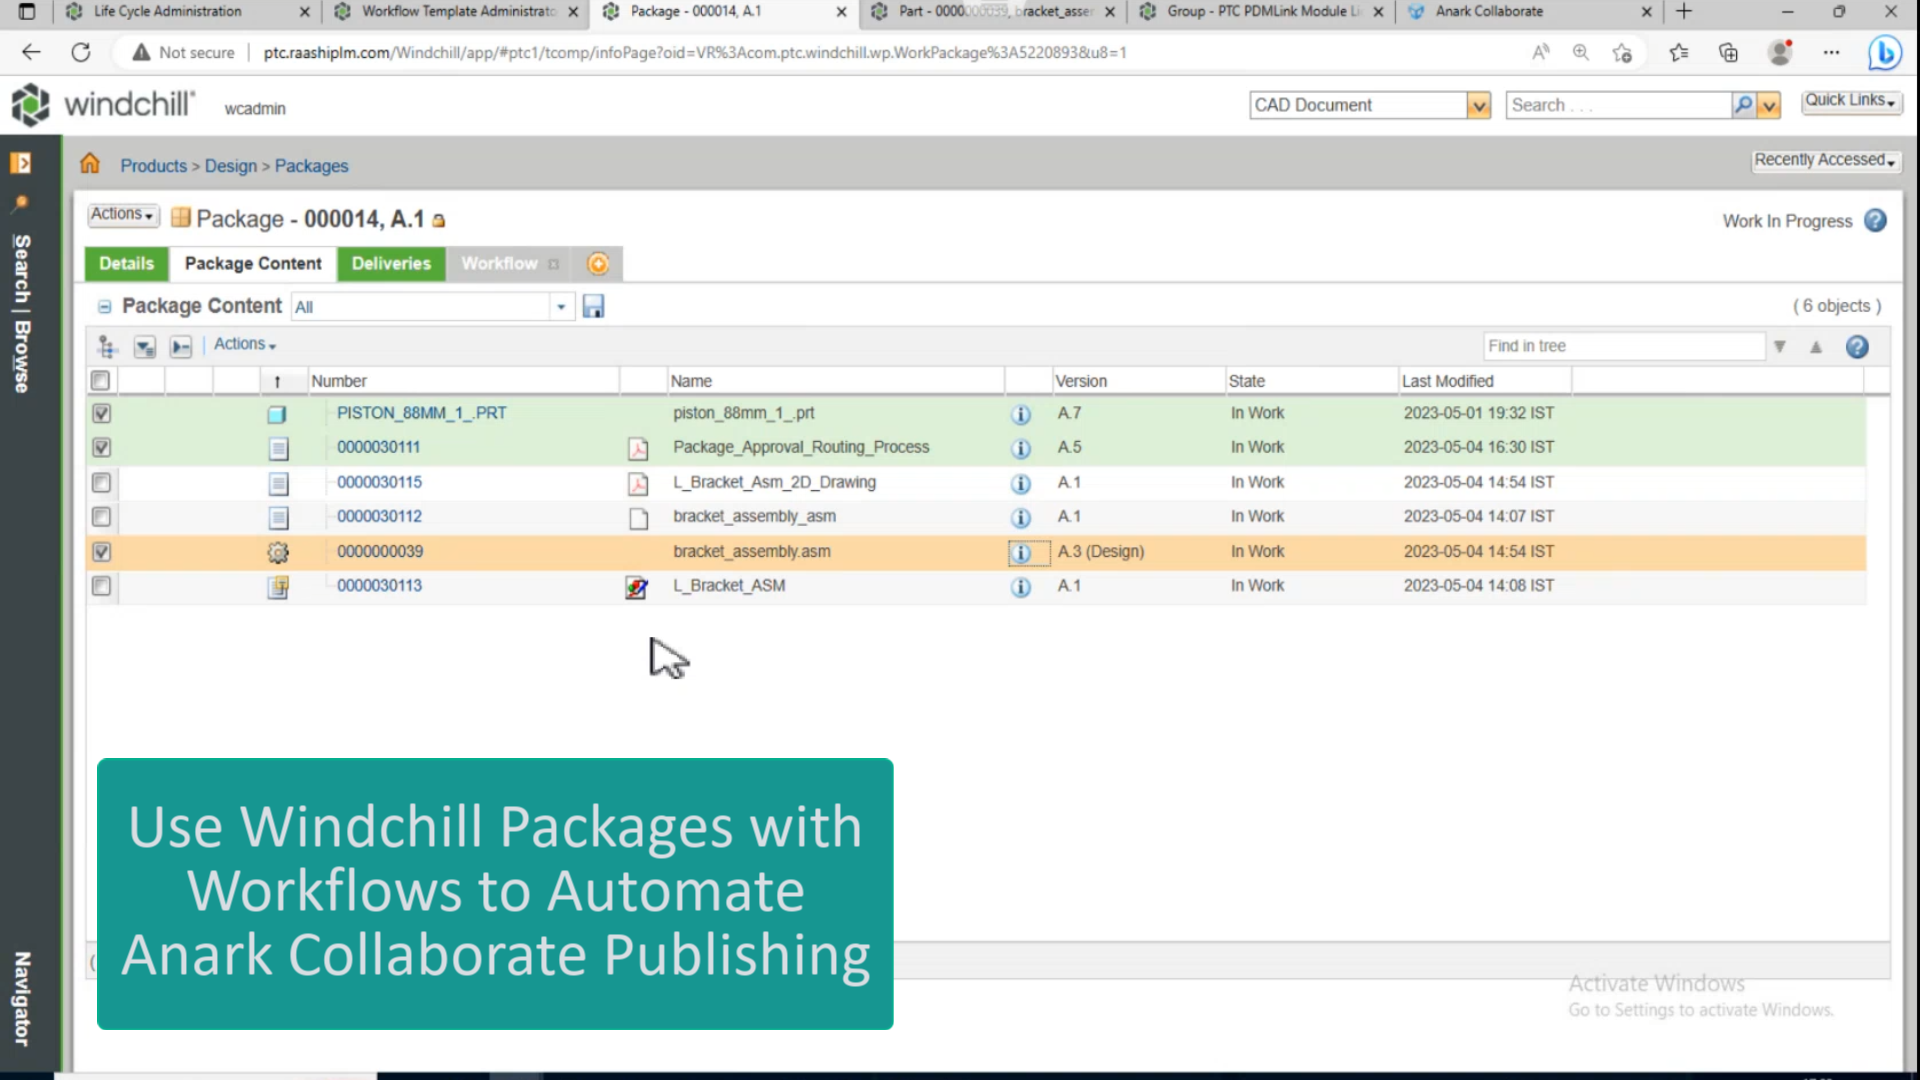Open the Navigator side panel
Image resolution: width=1920 pixels, height=1080 pixels.
[x=21, y=998]
